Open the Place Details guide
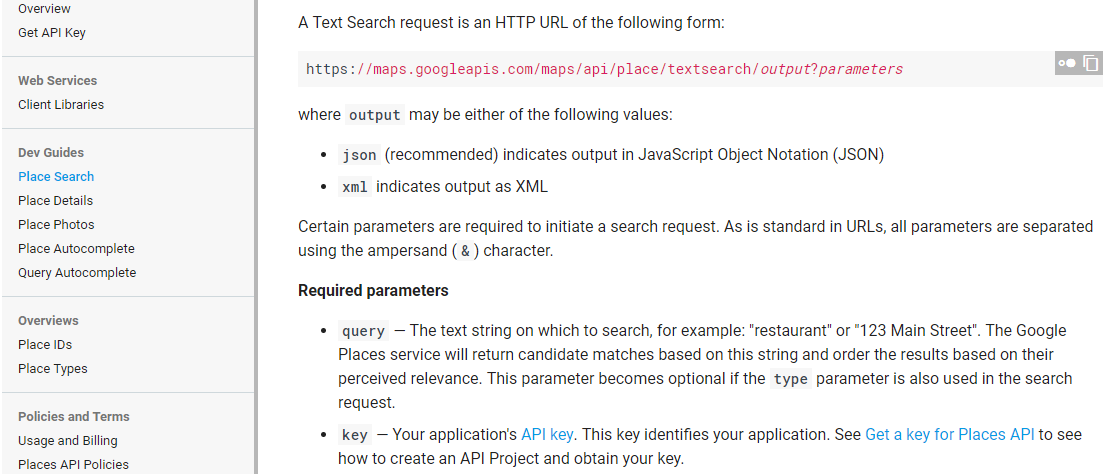The image size is (1115, 474). point(55,200)
